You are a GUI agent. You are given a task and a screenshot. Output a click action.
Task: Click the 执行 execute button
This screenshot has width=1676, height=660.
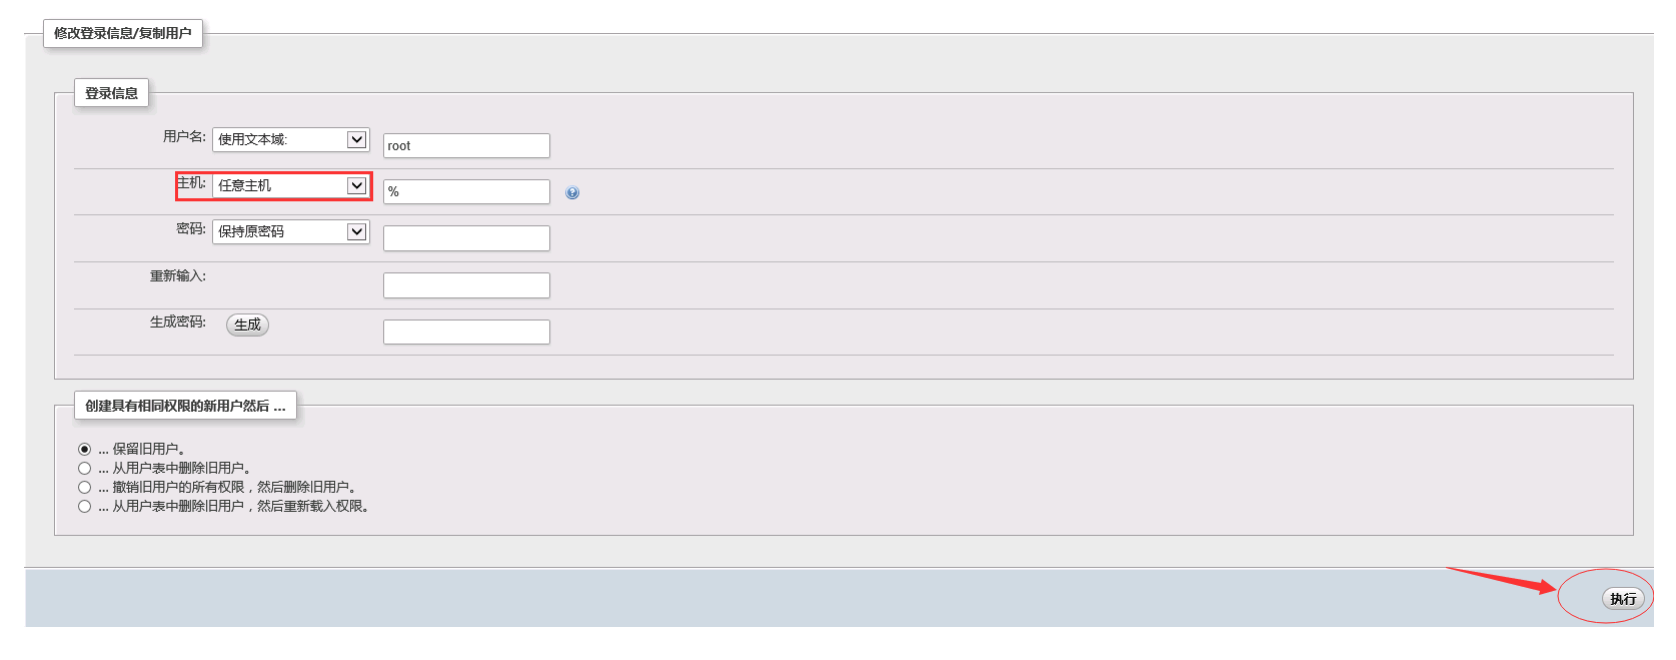click(x=1623, y=599)
